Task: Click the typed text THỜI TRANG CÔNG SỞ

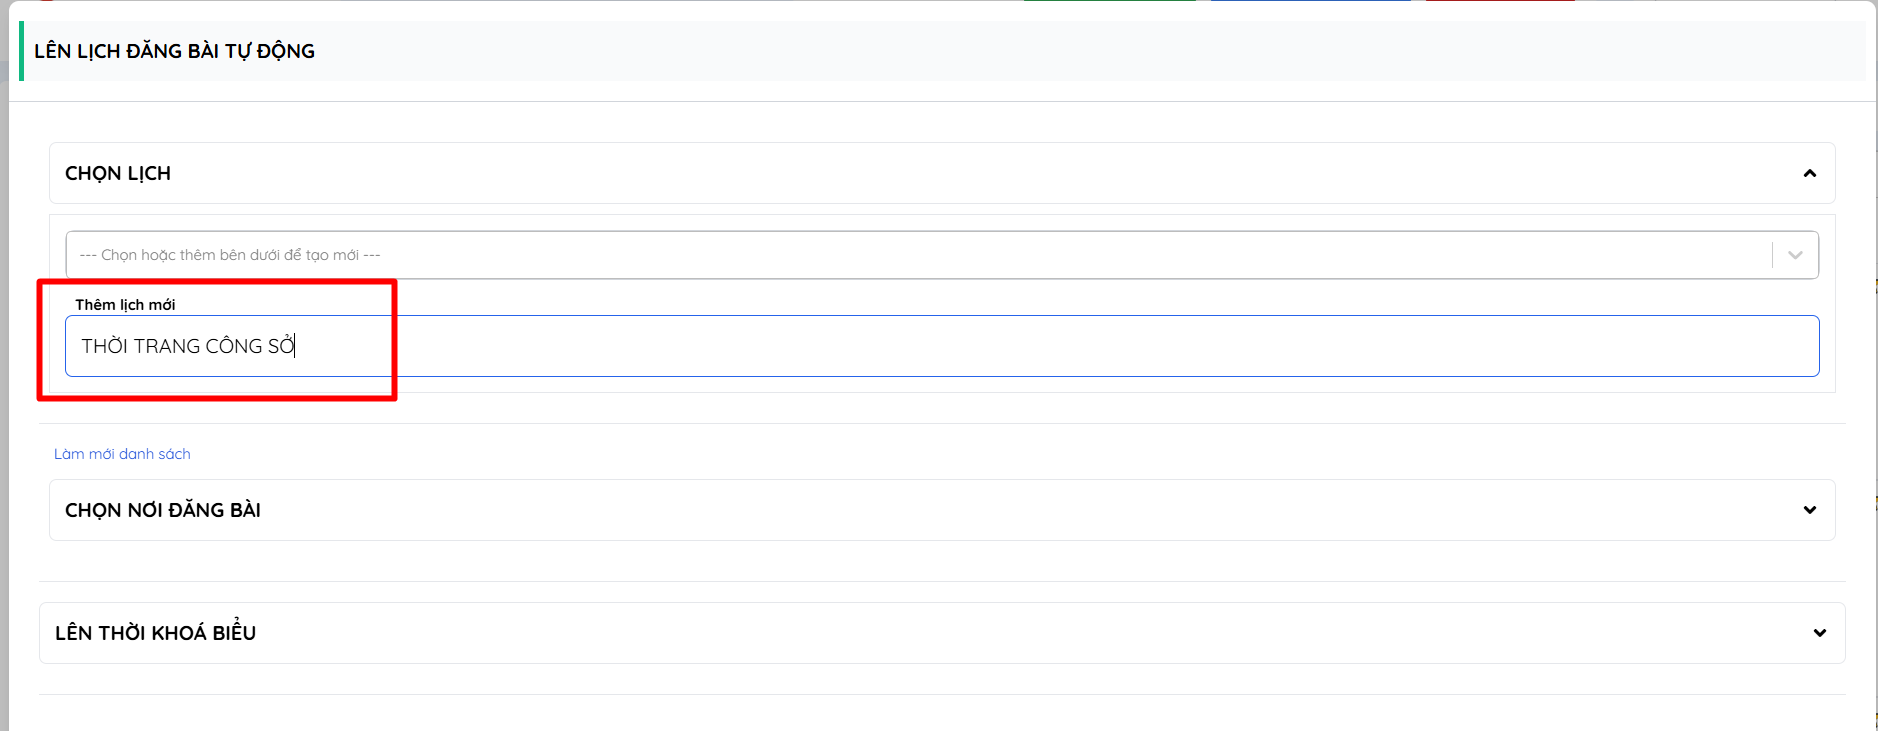Action: pyautogui.click(x=187, y=346)
